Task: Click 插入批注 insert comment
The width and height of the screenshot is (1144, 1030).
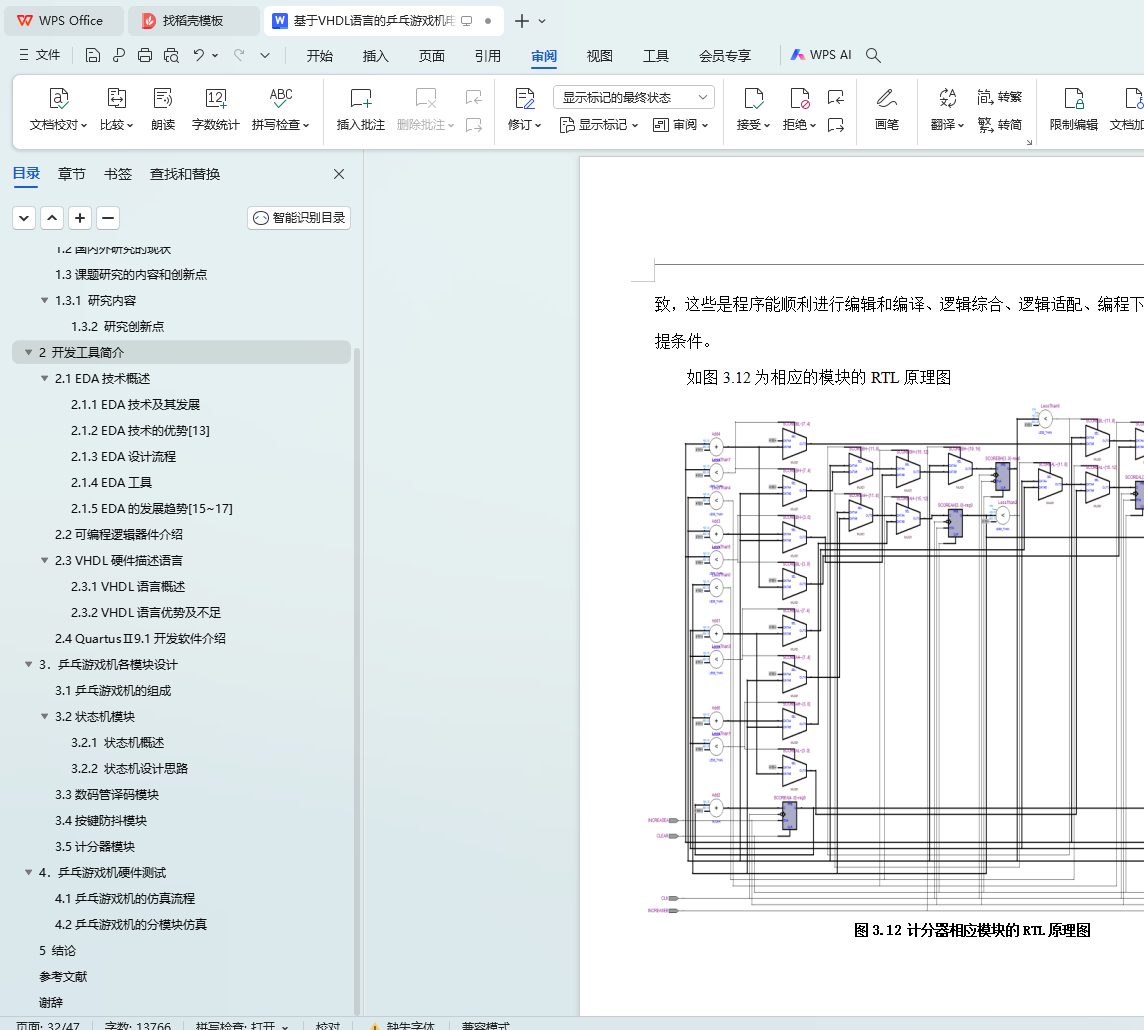Action: point(360,109)
